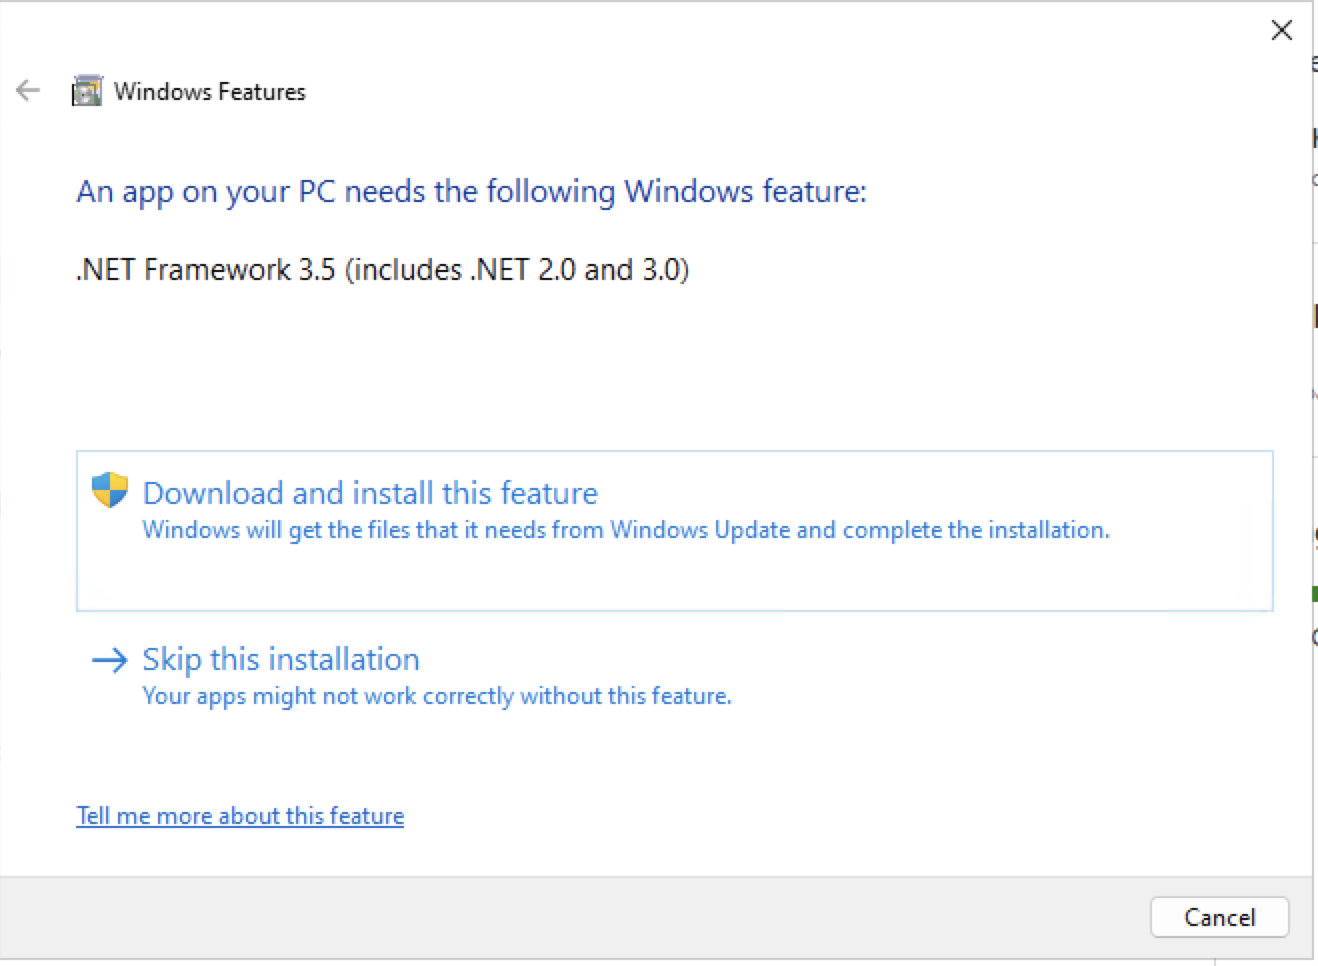Click the back arrow in the header
This screenshot has width=1318, height=966.
pyautogui.click(x=28, y=91)
